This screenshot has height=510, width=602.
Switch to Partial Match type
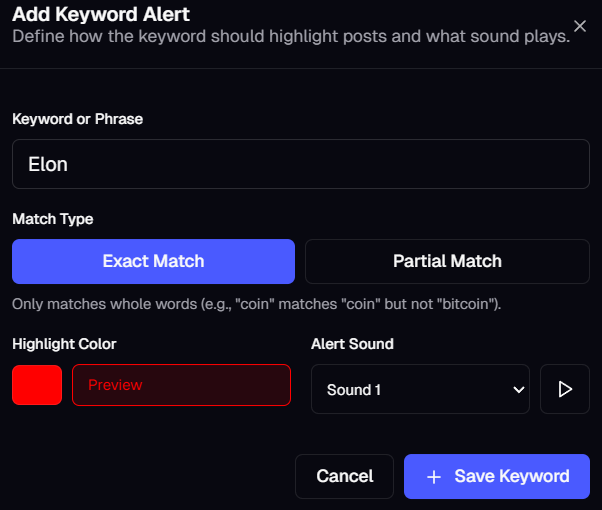[x=447, y=261]
